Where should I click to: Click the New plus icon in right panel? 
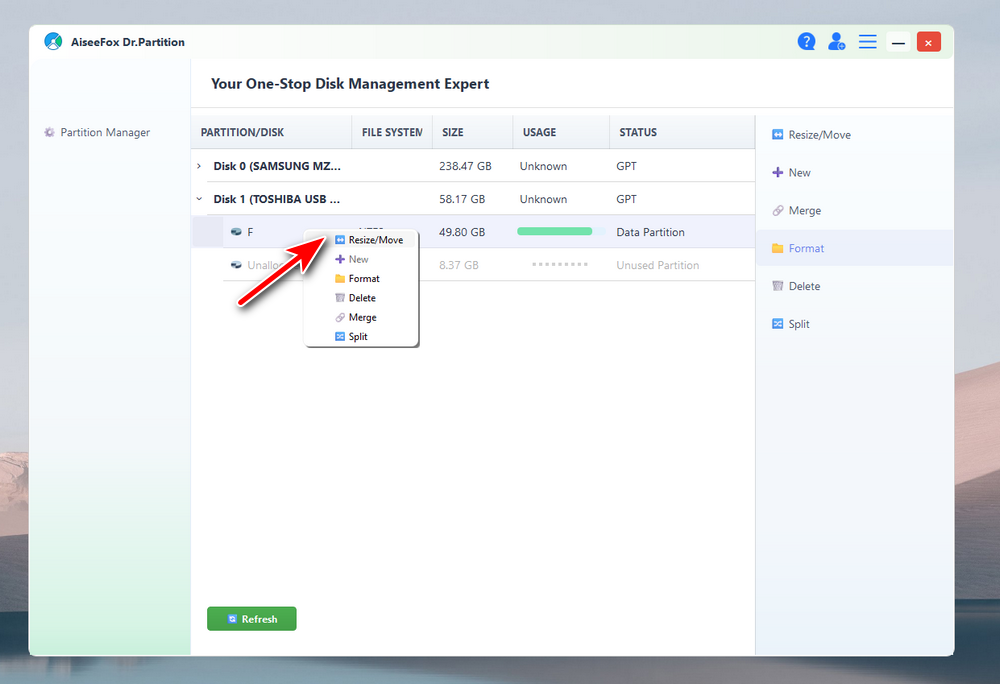pos(778,173)
